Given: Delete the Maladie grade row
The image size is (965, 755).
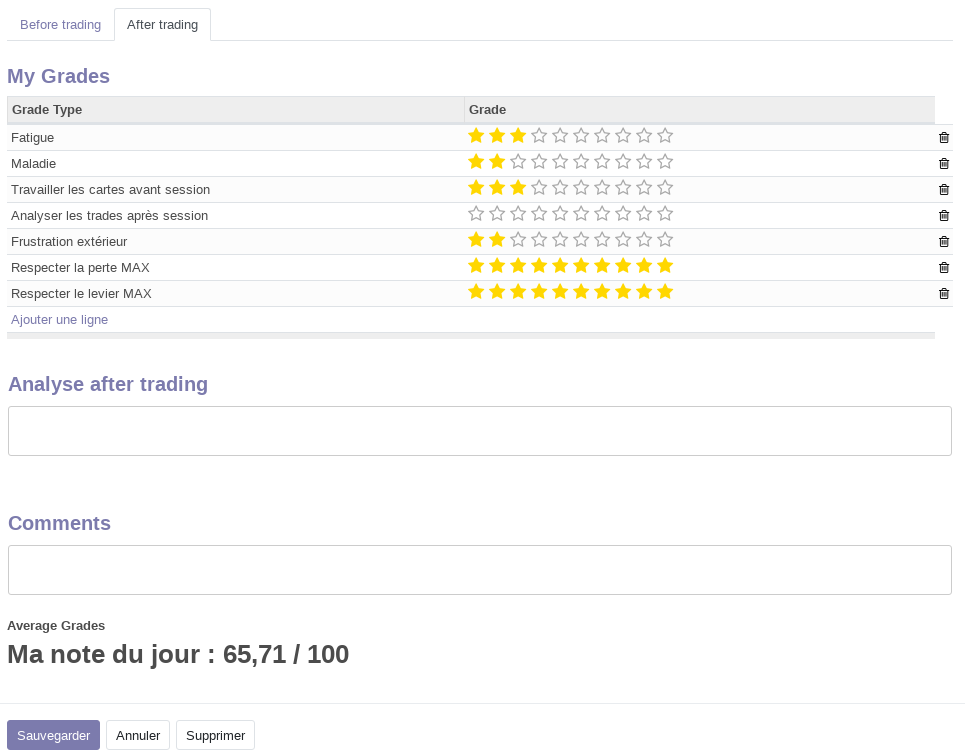Looking at the screenshot, I should (943, 164).
